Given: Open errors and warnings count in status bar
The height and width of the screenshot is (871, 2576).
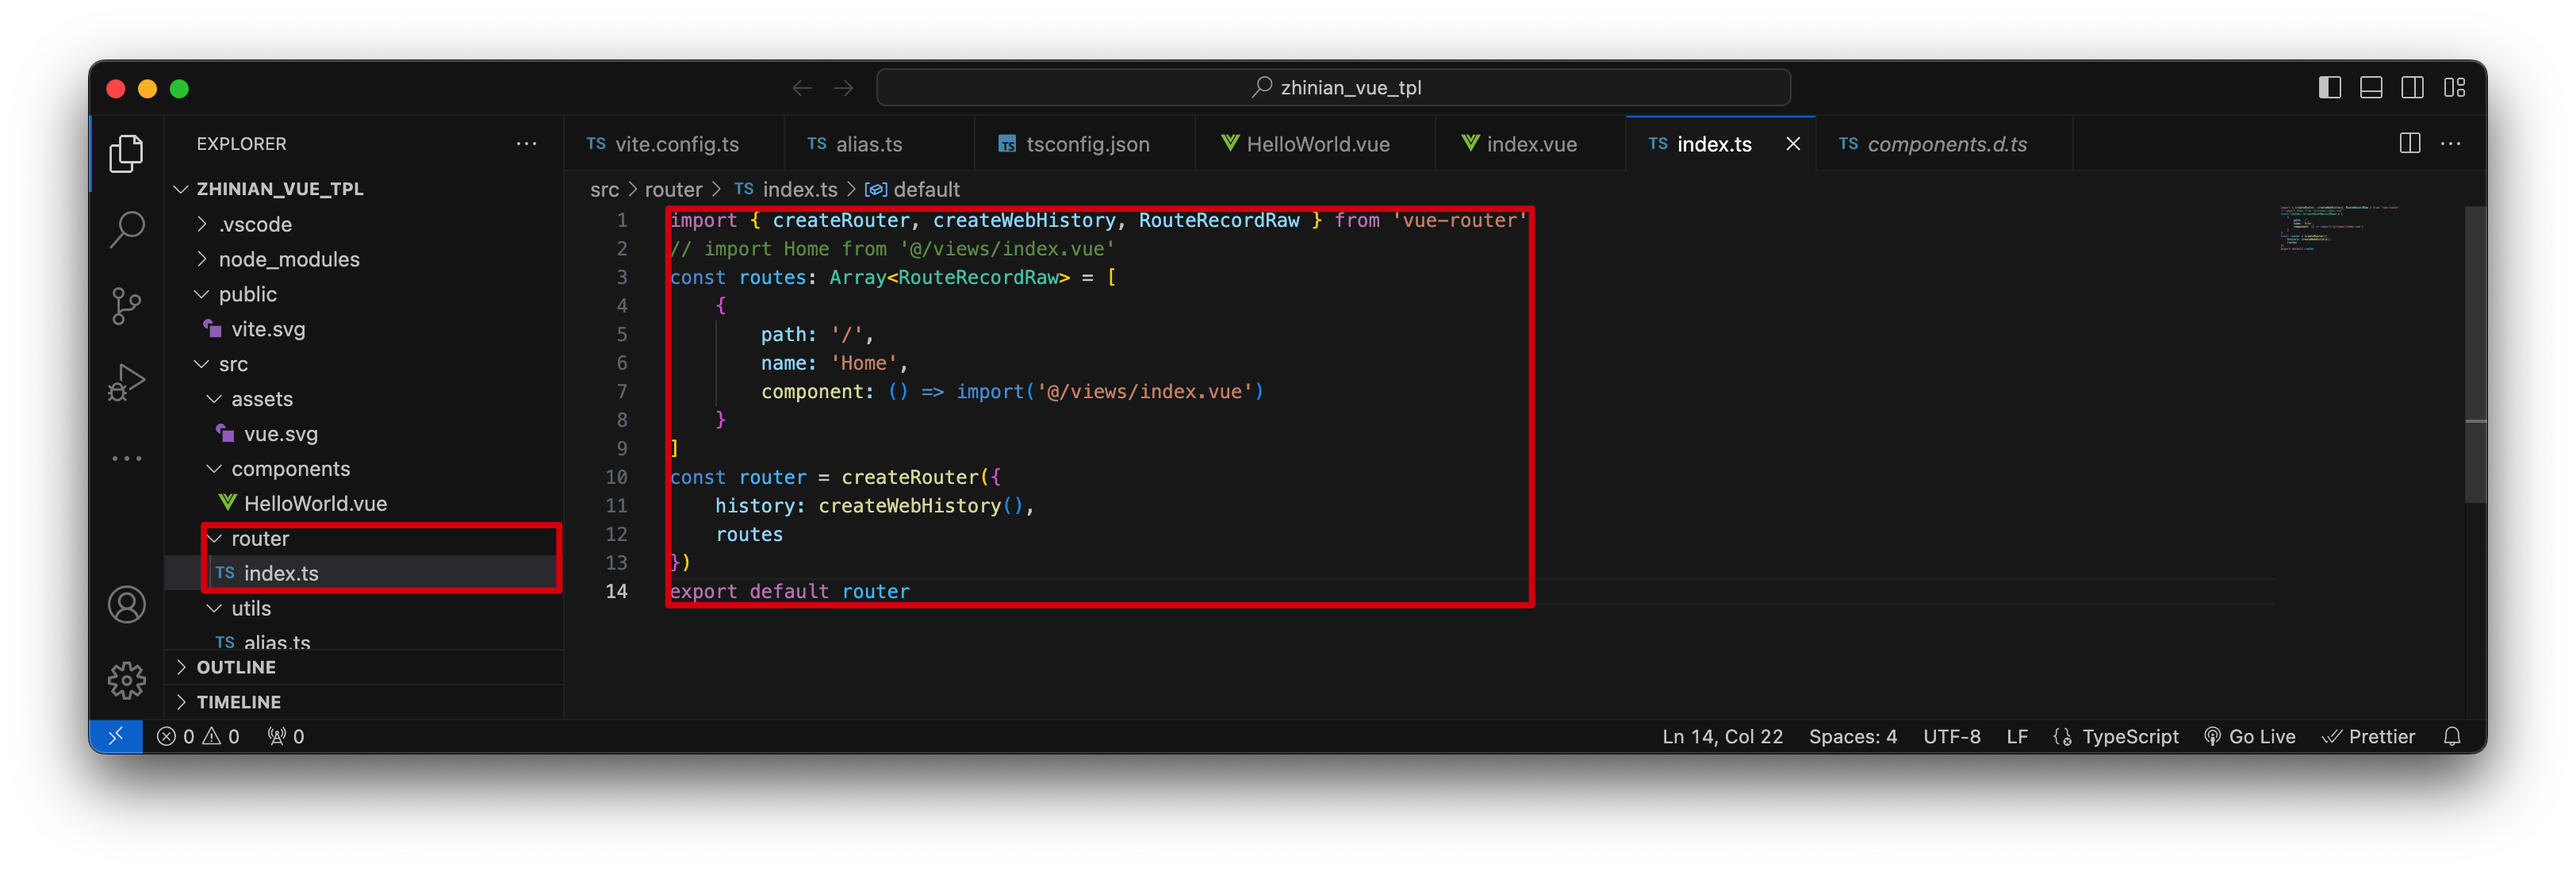Looking at the screenshot, I should coord(198,736).
